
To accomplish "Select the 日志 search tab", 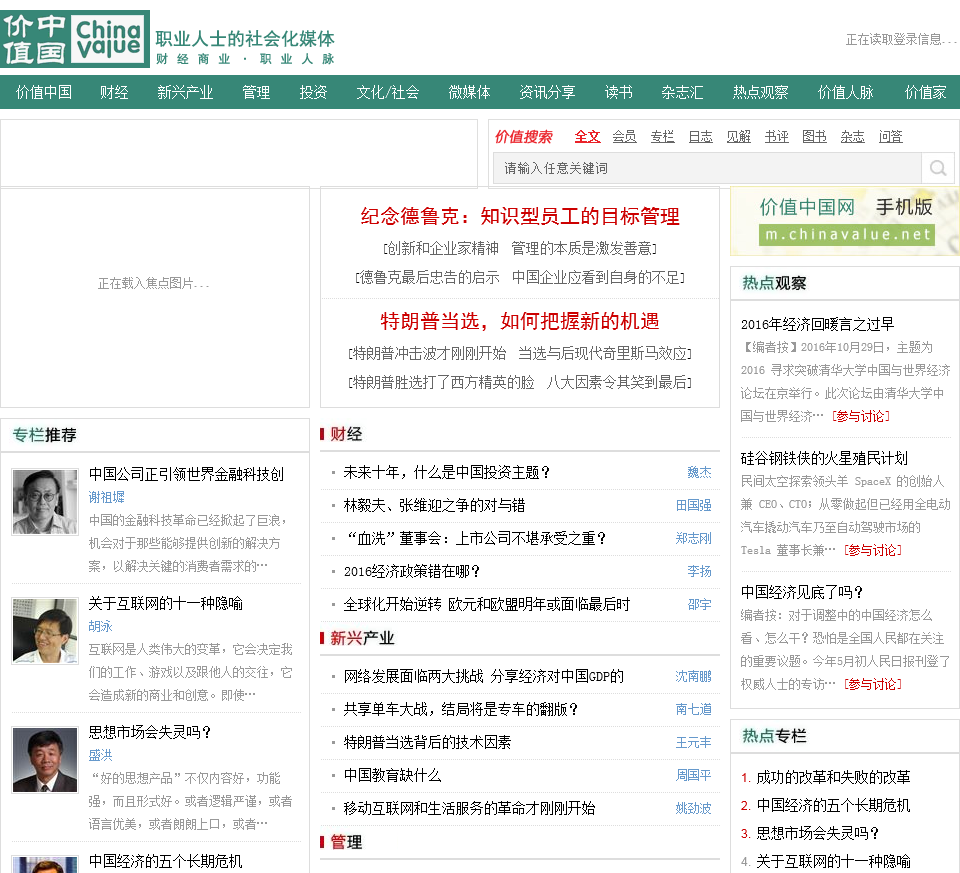I will (700, 137).
